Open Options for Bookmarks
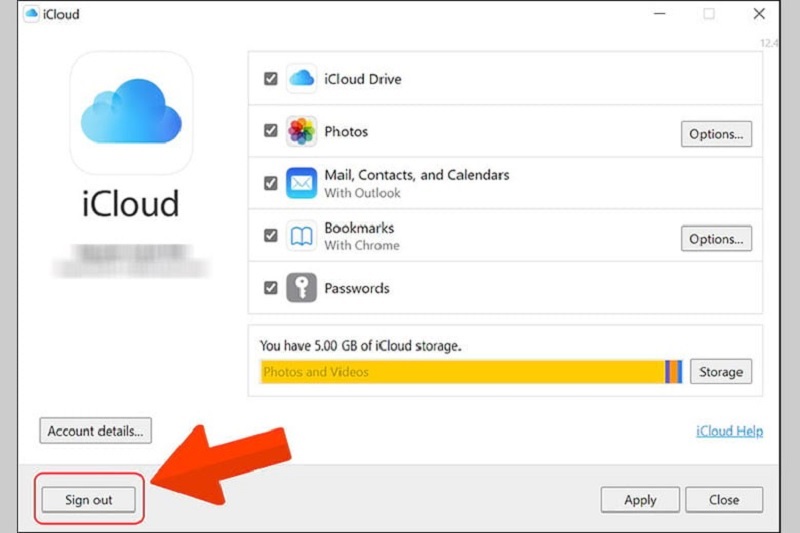The width and height of the screenshot is (800, 533). (716, 239)
